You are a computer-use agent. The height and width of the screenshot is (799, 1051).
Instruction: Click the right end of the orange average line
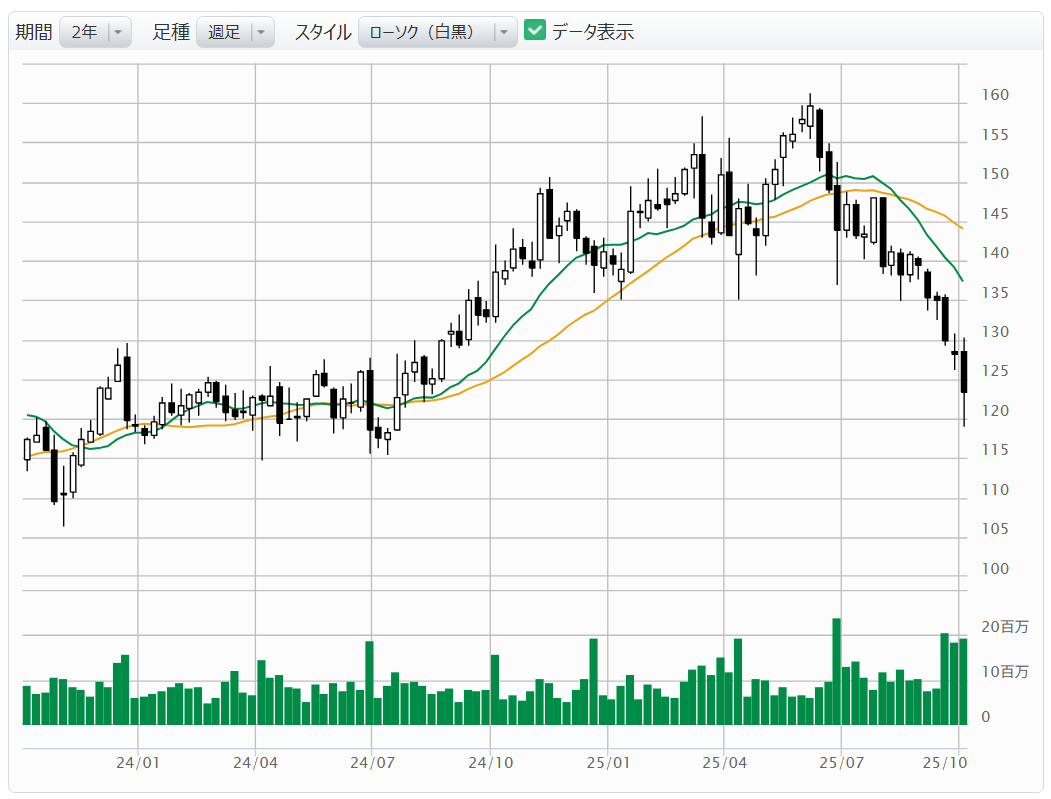click(961, 228)
